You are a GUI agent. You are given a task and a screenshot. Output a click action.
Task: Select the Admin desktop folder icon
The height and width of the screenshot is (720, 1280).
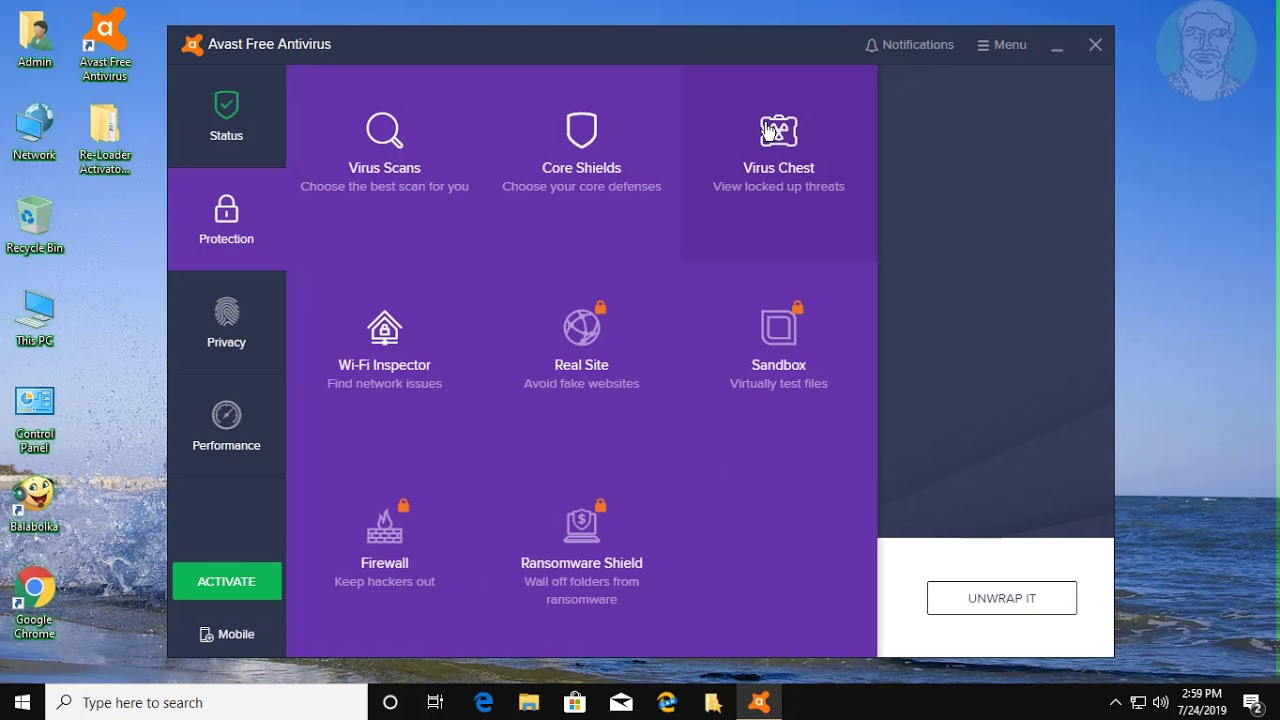(x=35, y=40)
